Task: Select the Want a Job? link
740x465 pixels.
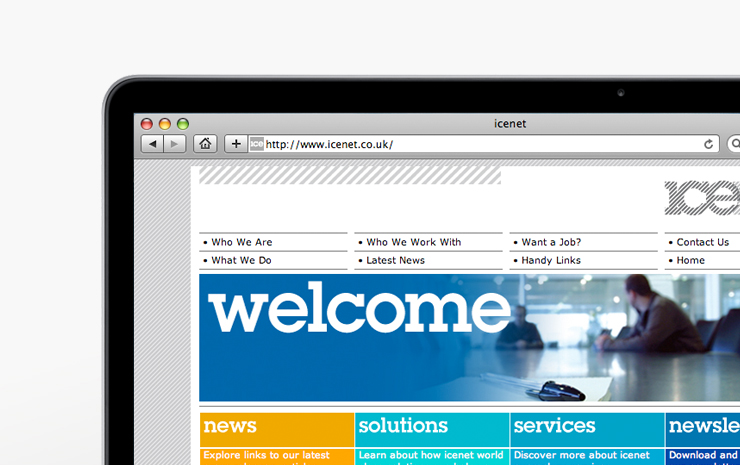Action: (551, 242)
